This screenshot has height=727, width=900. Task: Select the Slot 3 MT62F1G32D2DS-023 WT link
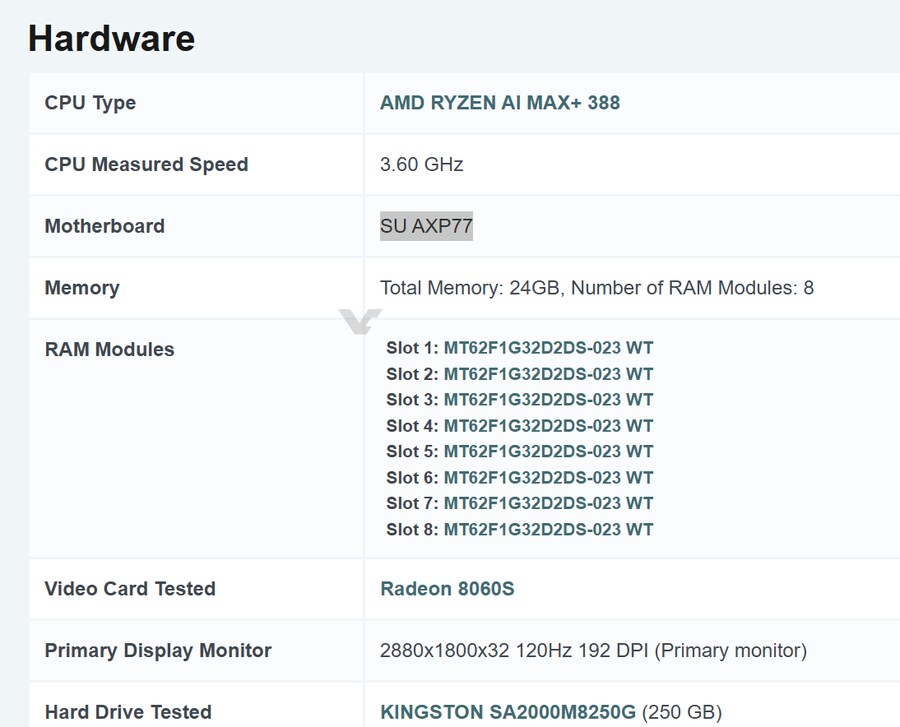point(550,399)
